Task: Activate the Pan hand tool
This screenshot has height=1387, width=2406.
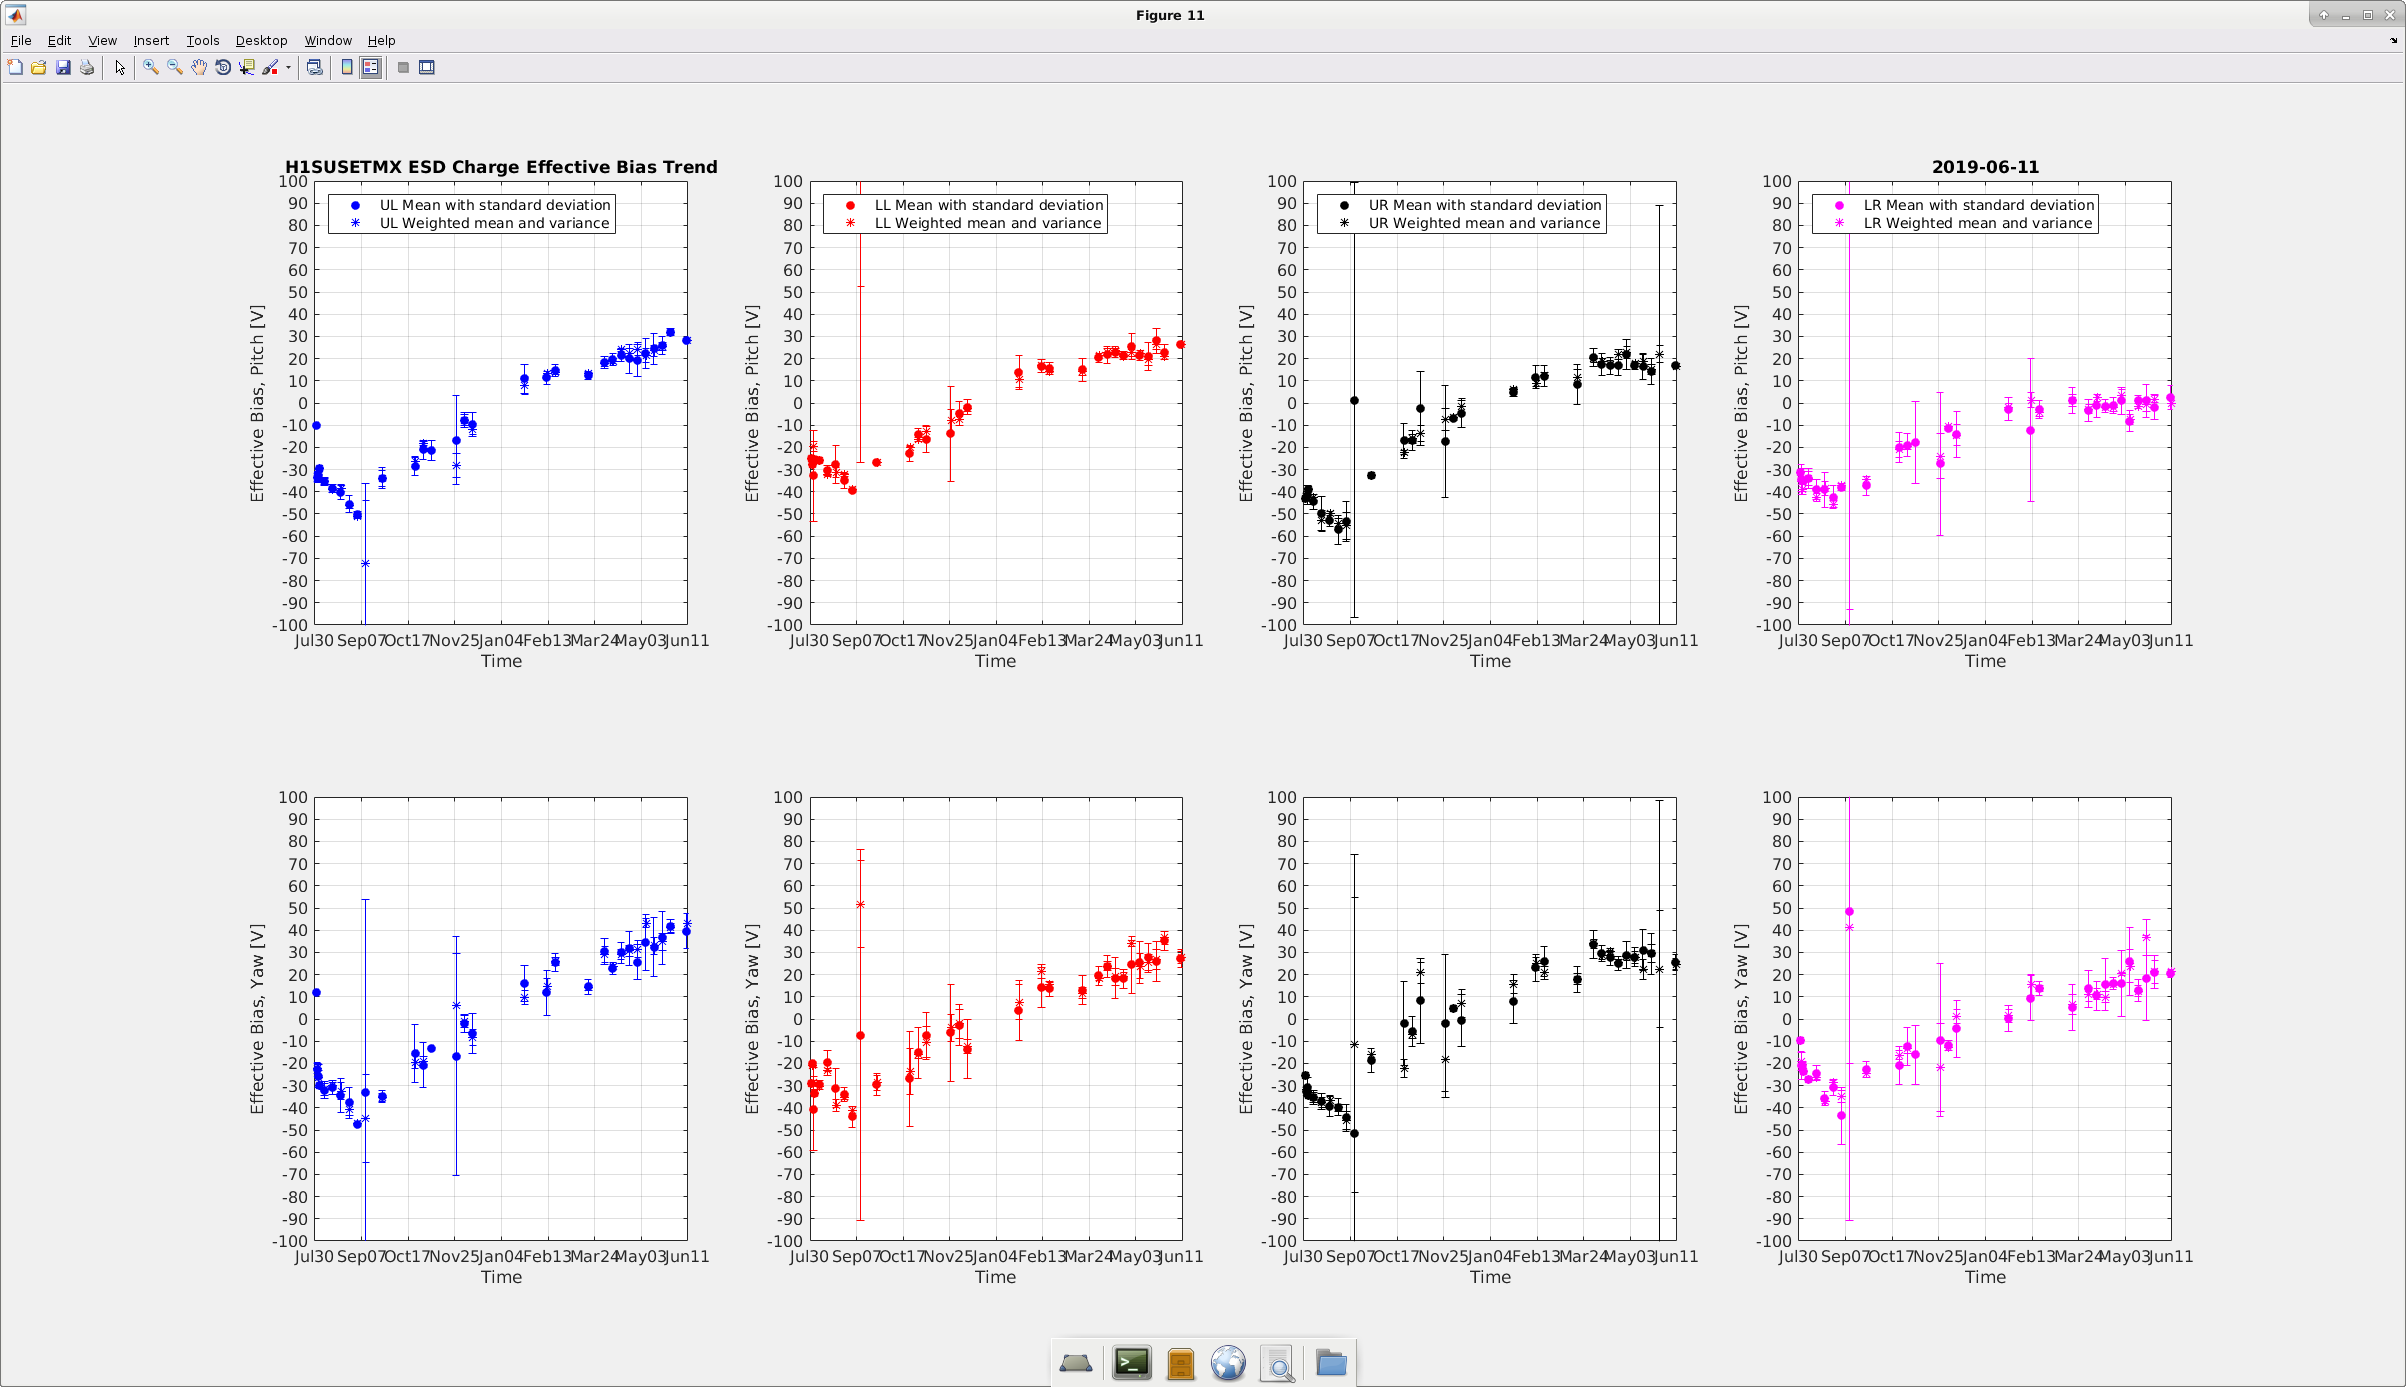Action: click(x=199, y=67)
